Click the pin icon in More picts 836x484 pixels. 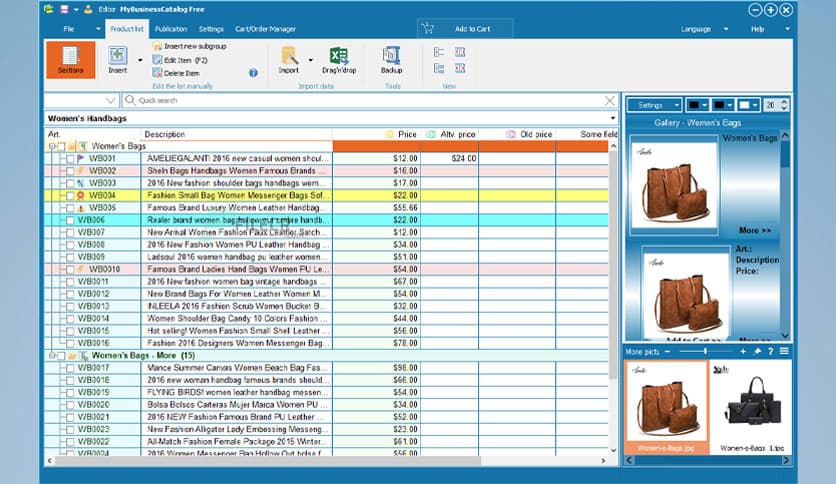pyautogui.click(x=757, y=351)
